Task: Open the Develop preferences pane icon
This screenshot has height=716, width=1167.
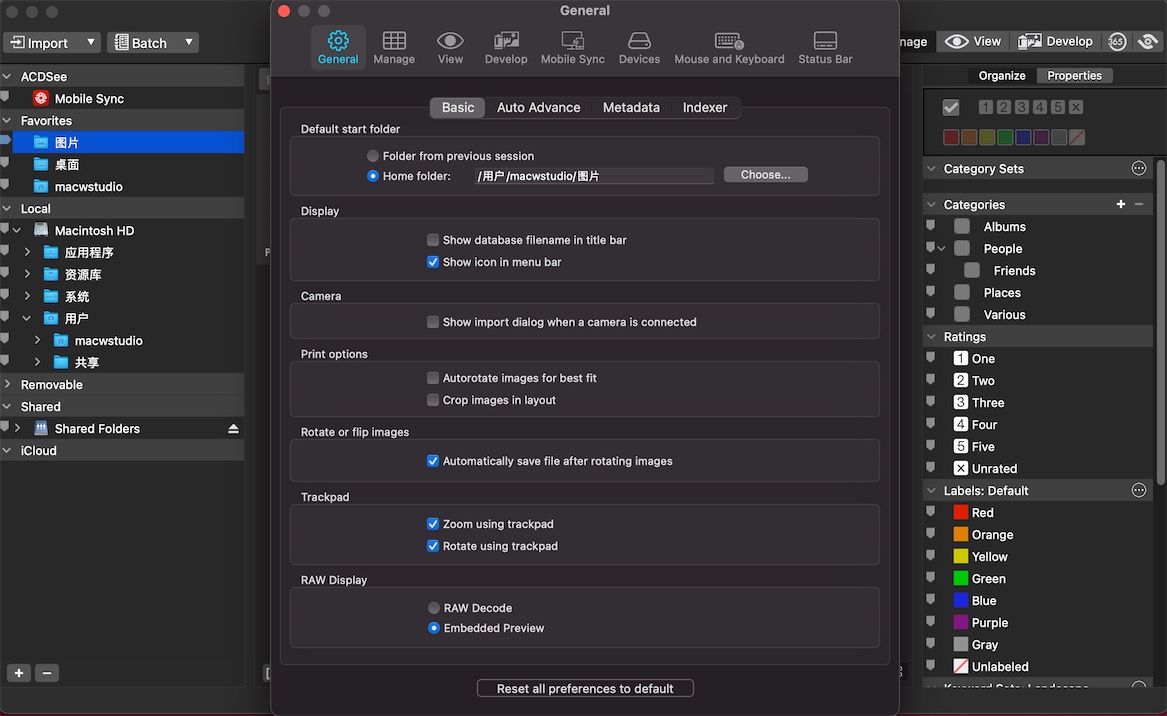Action: pyautogui.click(x=506, y=40)
